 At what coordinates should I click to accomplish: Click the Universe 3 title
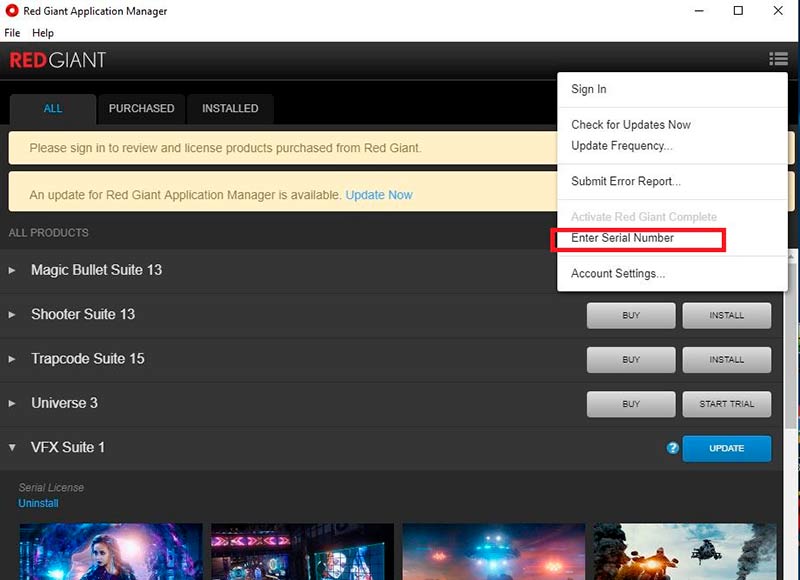pyautogui.click(x=64, y=403)
